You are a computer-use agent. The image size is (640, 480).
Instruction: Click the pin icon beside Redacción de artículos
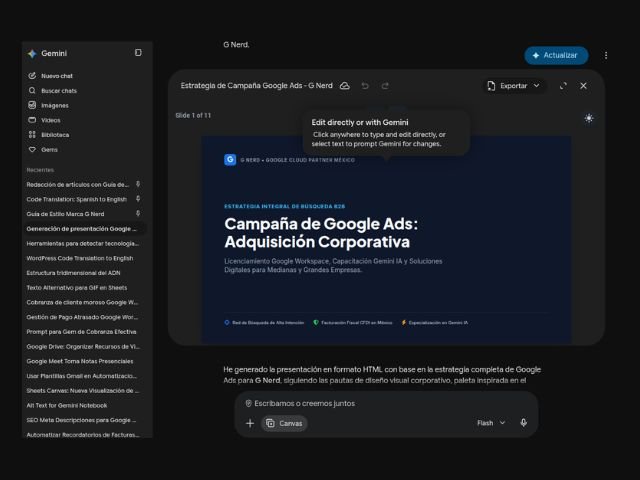coord(138,184)
